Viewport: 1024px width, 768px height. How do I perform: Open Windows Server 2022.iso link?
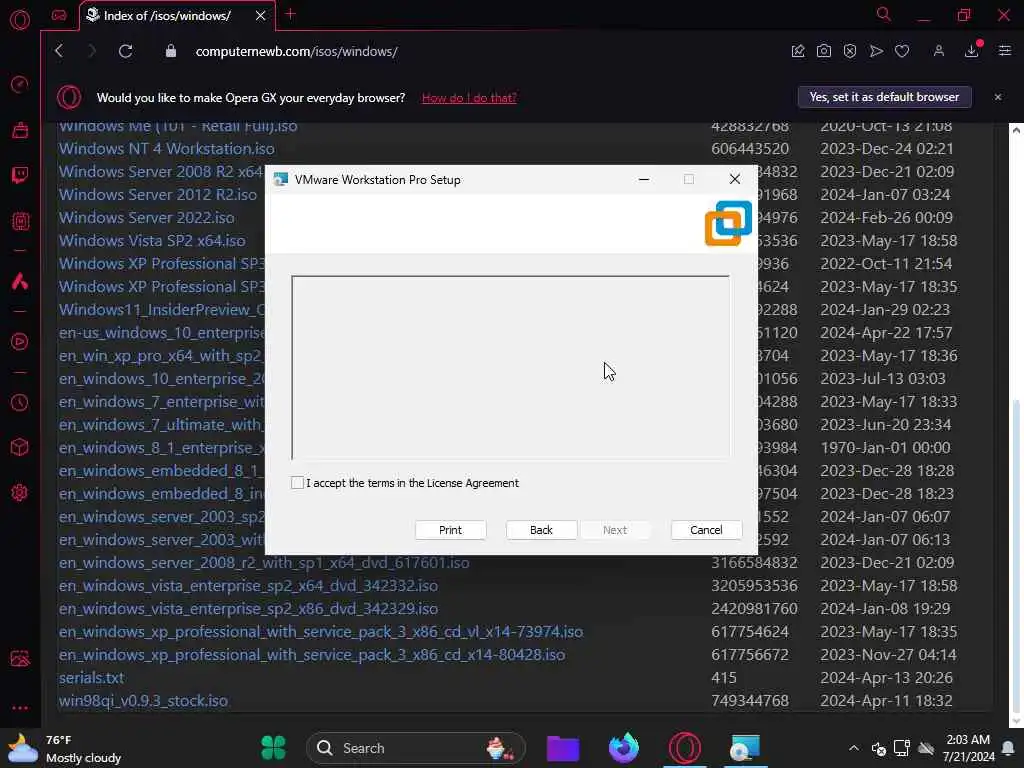pyautogui.click(x=146, y=217)
